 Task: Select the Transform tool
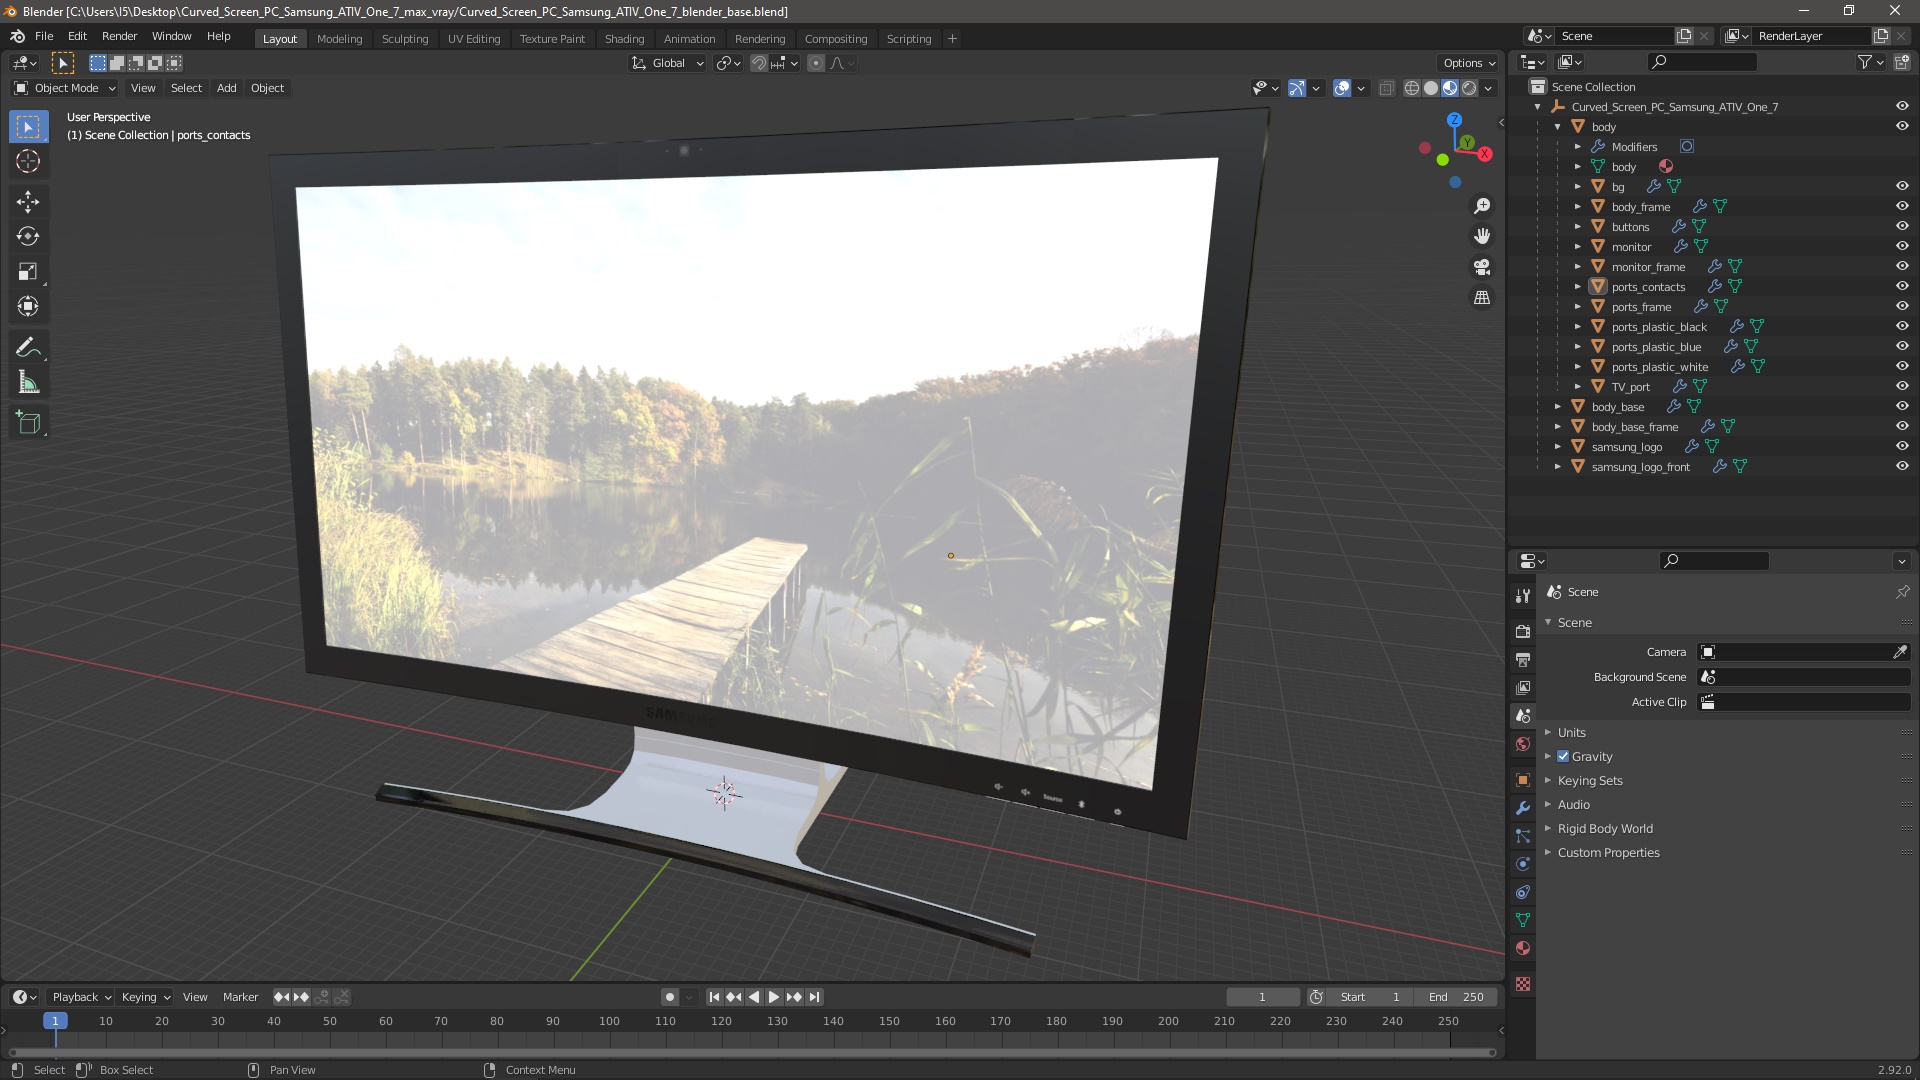click(x=28, y=307)
